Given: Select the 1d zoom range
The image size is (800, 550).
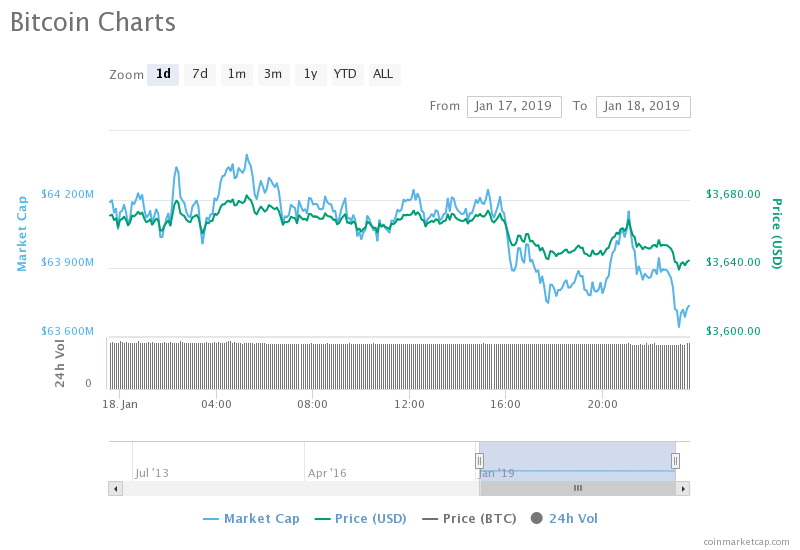Looking at the screenshot, I should (163, 74).
